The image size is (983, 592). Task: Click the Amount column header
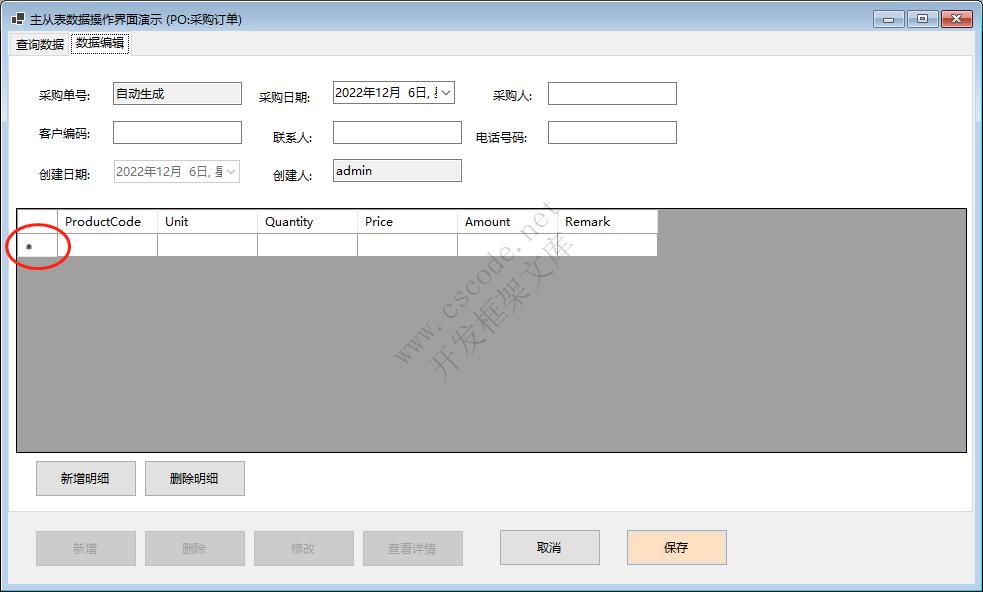pos(507,222)
